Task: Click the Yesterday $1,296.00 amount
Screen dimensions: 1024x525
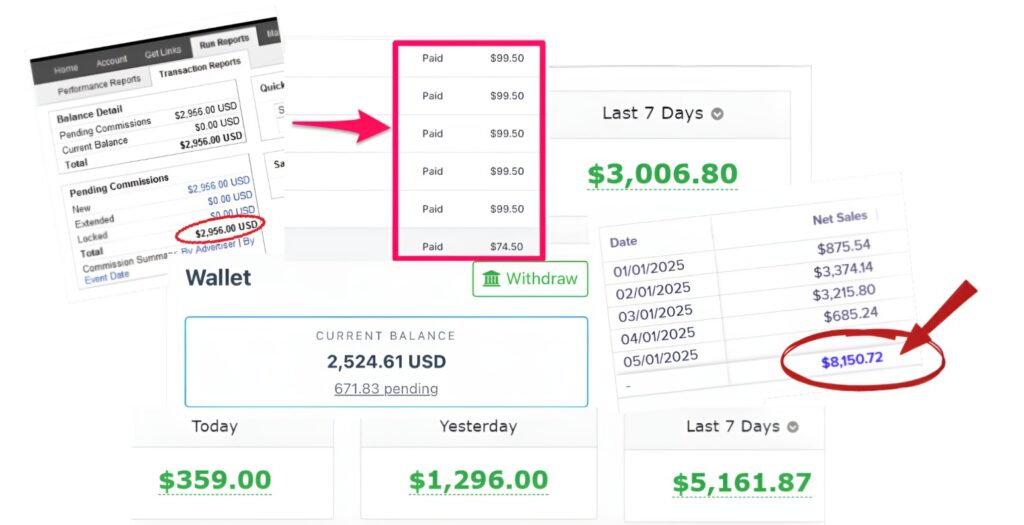Action: point(478,481)
